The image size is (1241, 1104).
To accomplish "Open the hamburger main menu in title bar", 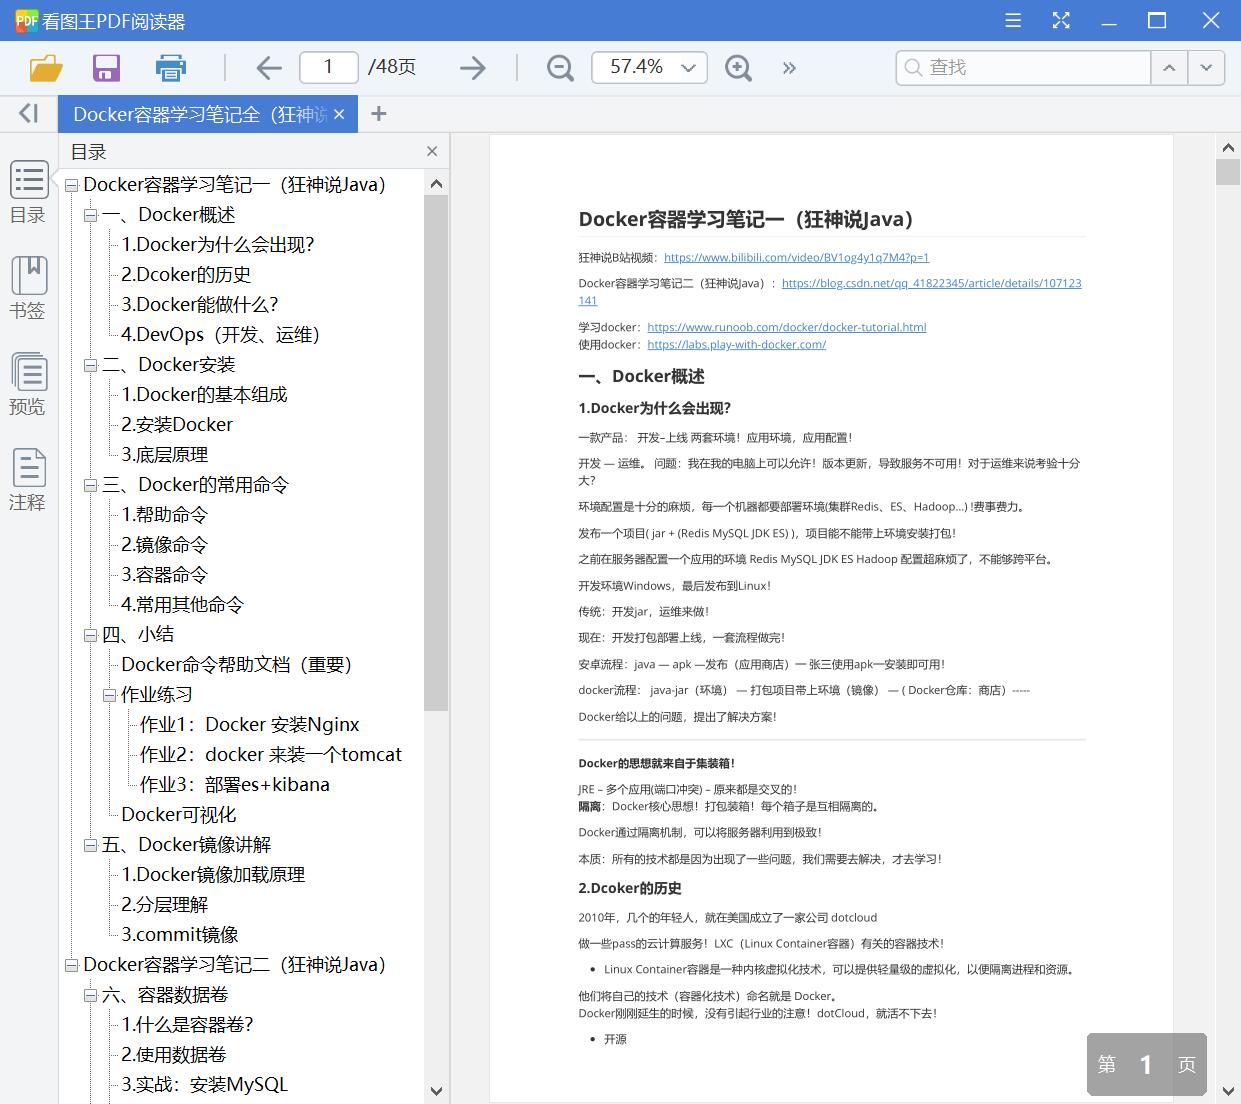I will pyautogui.click(x=1013, y=21).
